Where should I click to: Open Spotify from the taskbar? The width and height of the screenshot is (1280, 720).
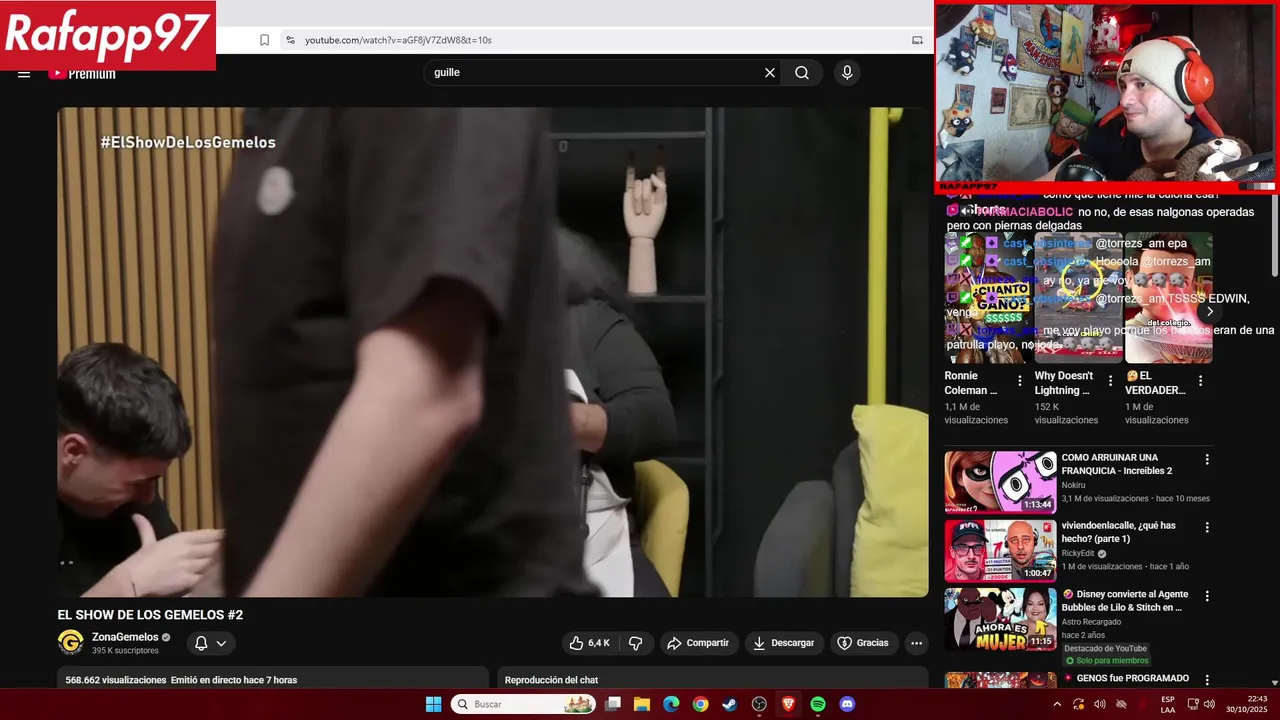(818, 704)
